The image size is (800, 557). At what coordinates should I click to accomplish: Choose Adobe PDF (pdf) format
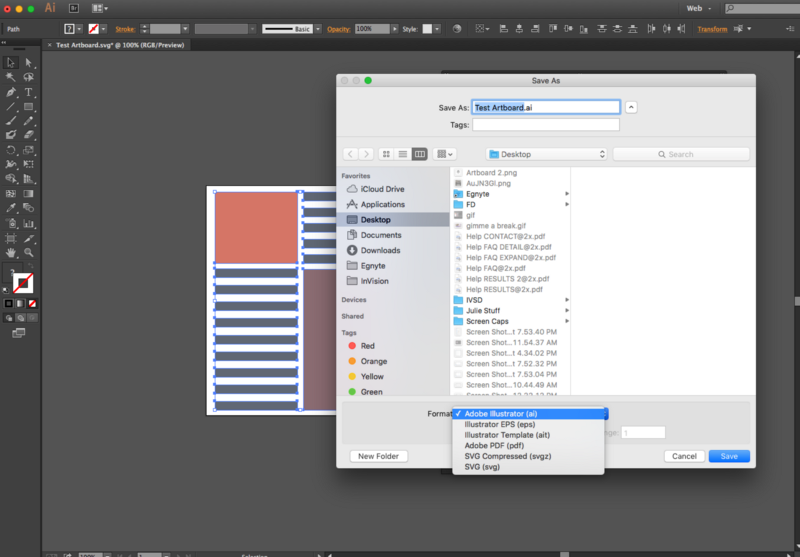tap(494, 446)
